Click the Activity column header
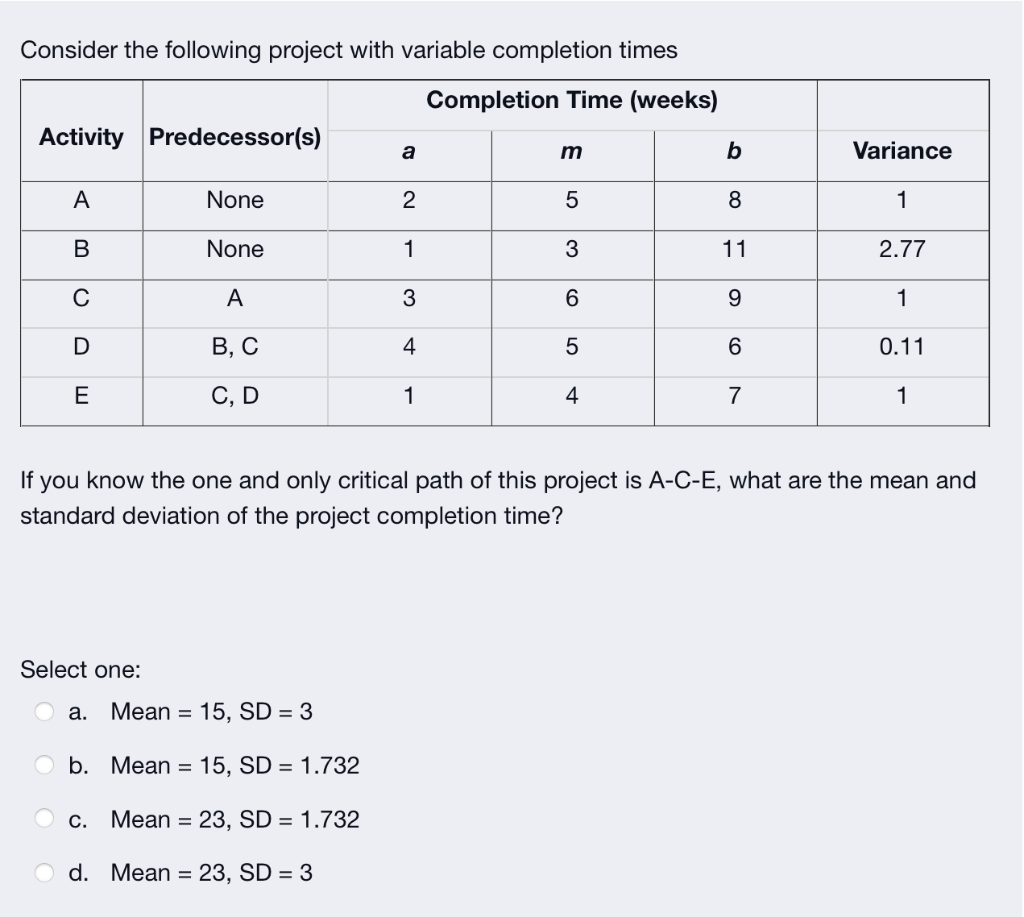Image resolution: width=1024 pixels, height=917 pixels. (81, 137)
